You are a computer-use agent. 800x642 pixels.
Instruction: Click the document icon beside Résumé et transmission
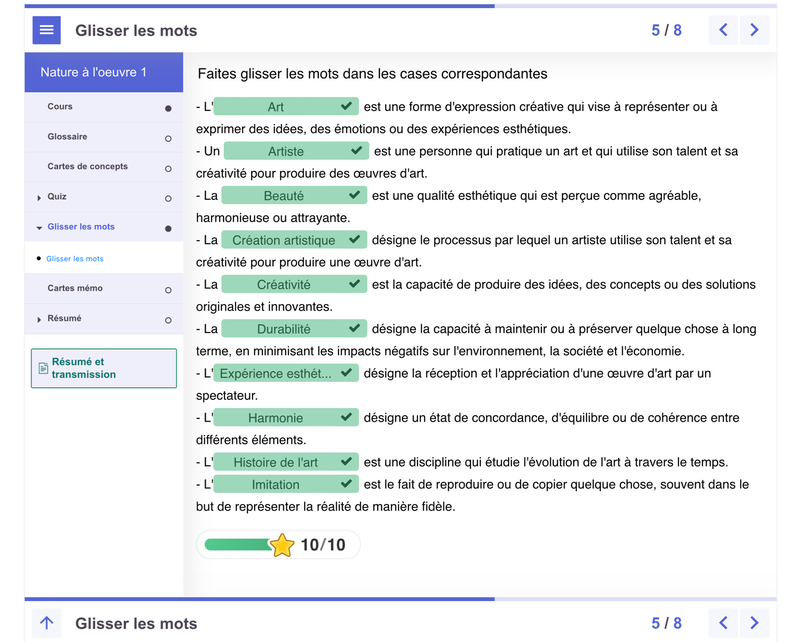(x=43, y=368)
